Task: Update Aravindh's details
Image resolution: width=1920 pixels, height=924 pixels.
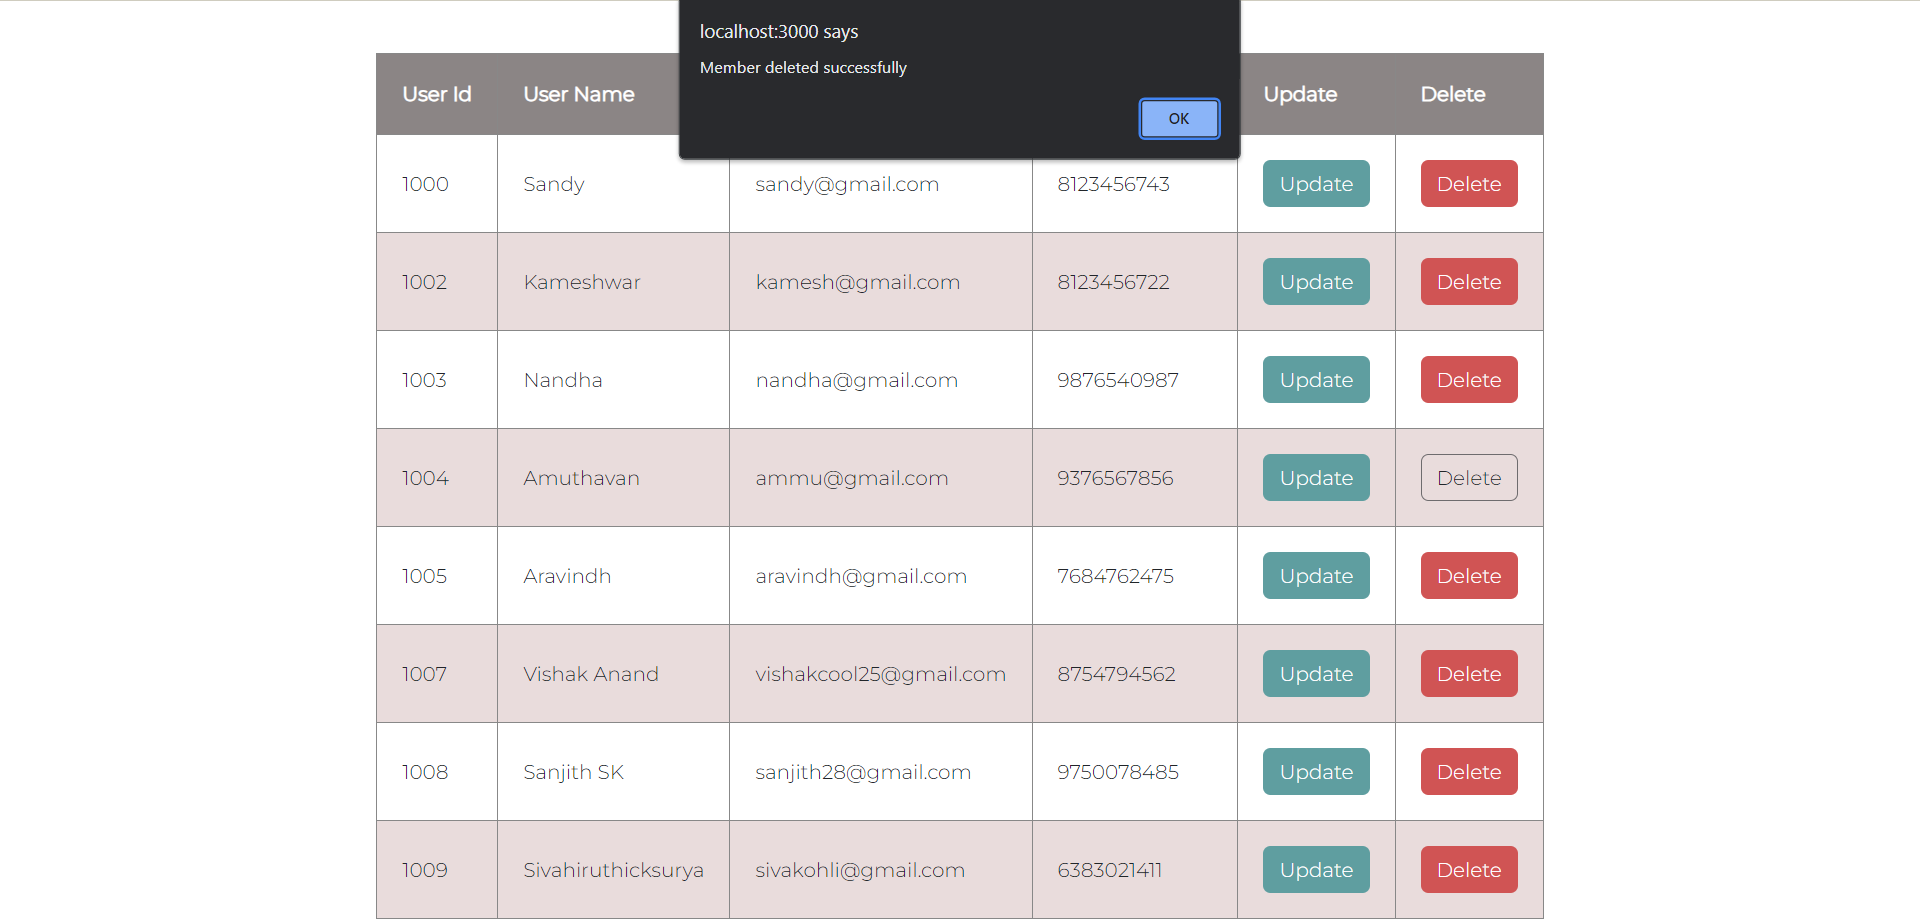Action: [x=1315, y=575]
